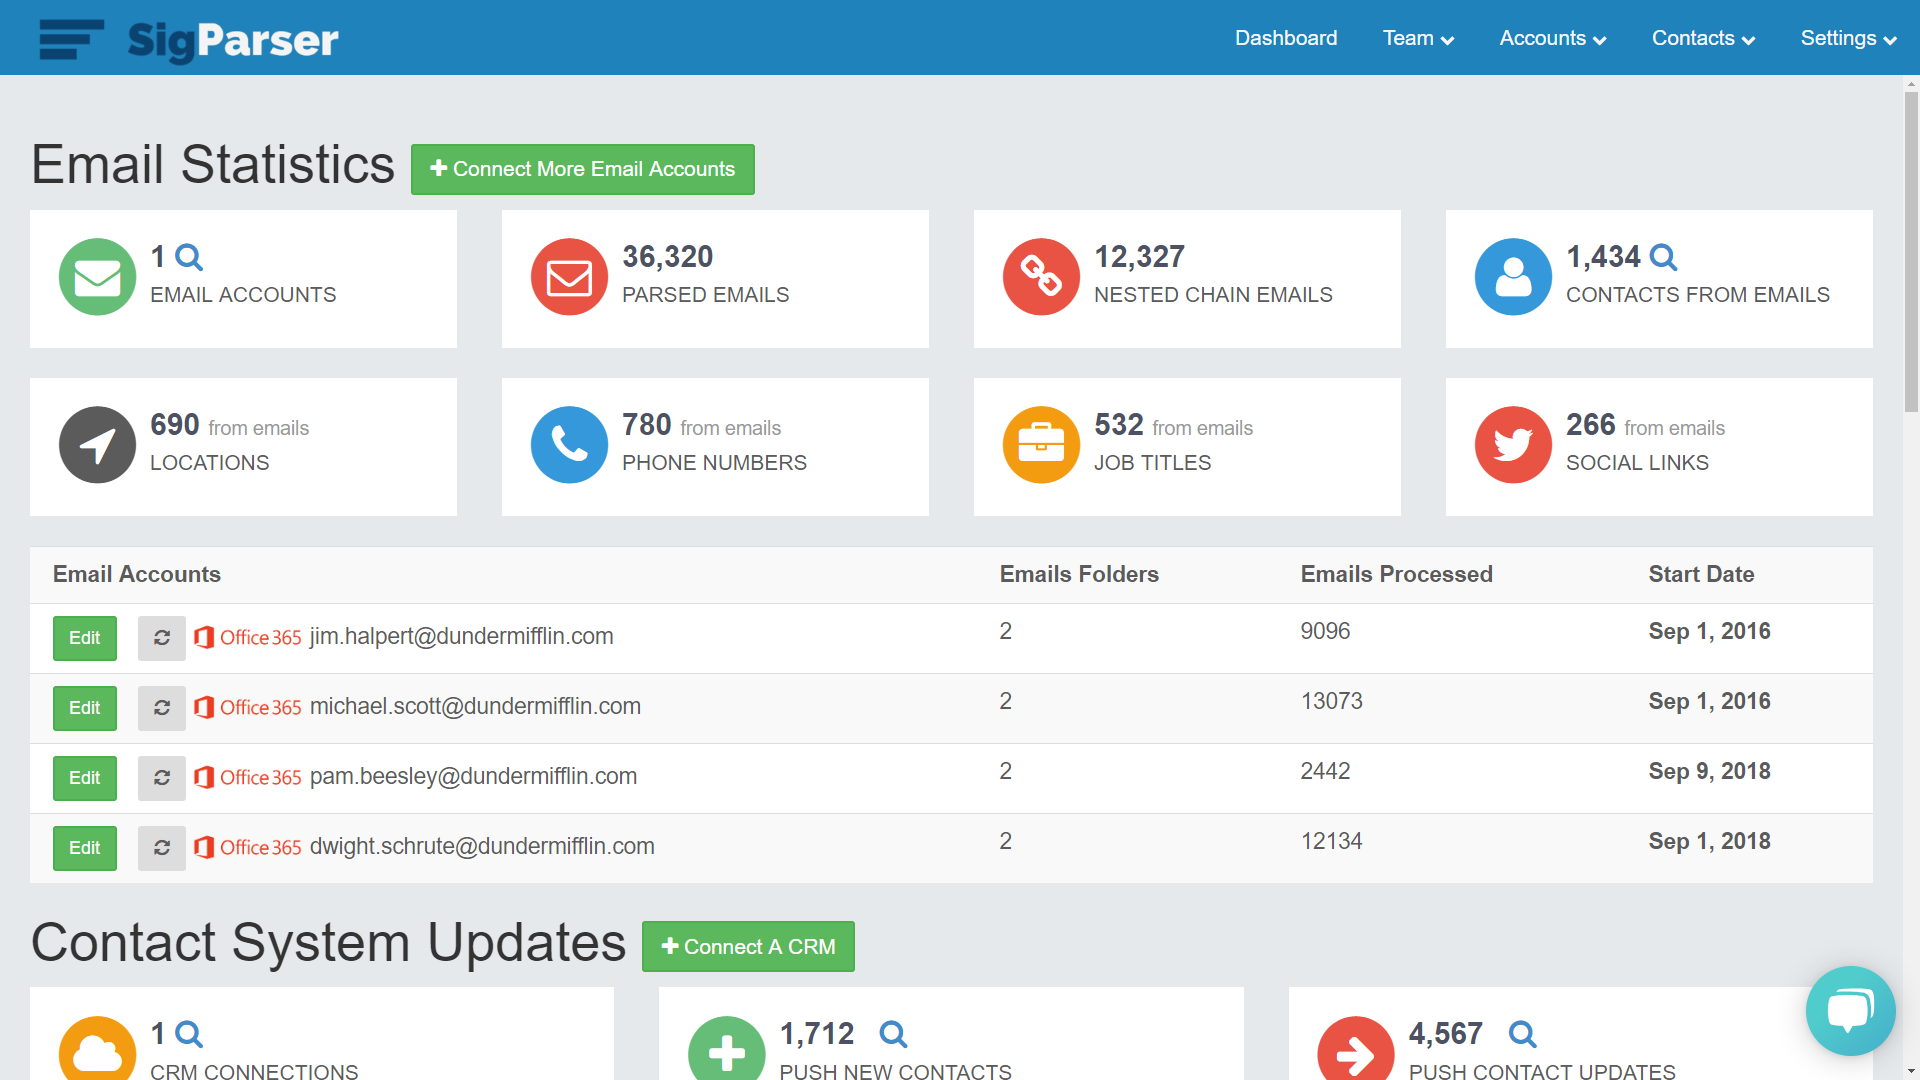Viewport: 1920px width, 1080px height.
Task: Click the SigParser logo
Action: pos(190,39)
